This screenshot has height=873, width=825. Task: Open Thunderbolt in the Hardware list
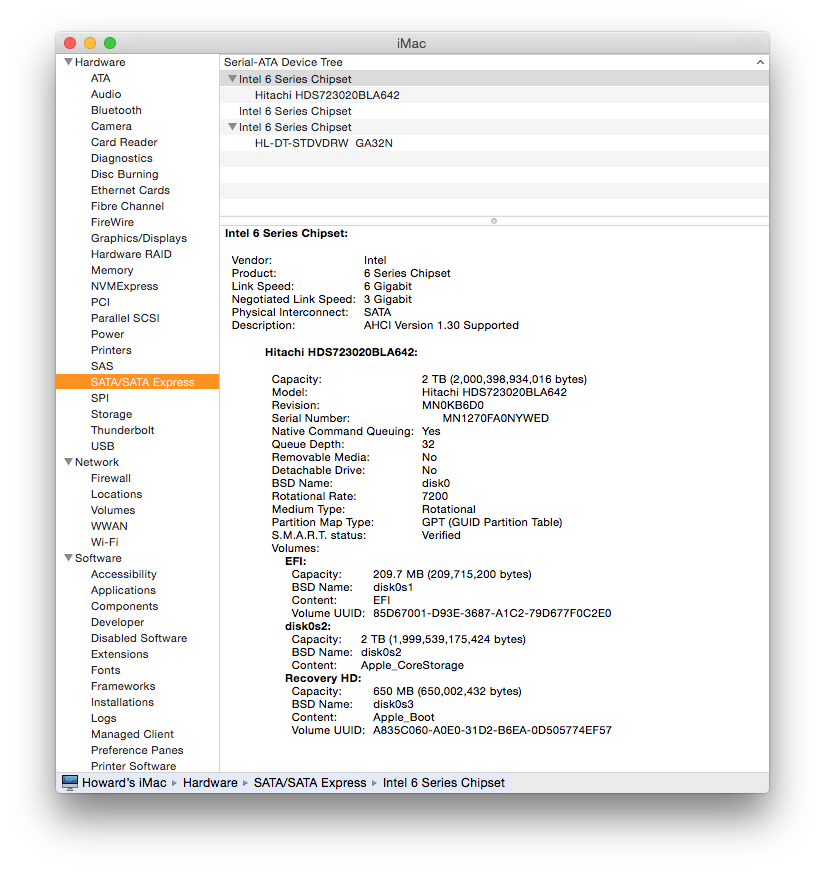coord(122,430)
